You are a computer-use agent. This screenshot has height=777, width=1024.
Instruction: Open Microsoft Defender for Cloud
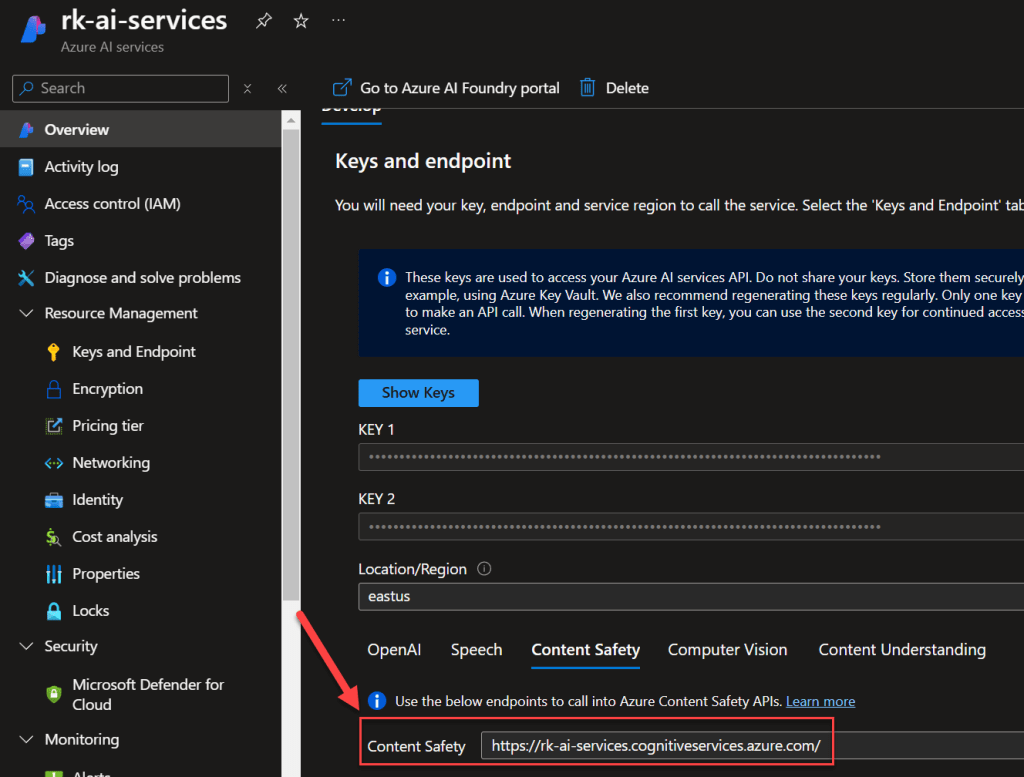coord(148,694)
